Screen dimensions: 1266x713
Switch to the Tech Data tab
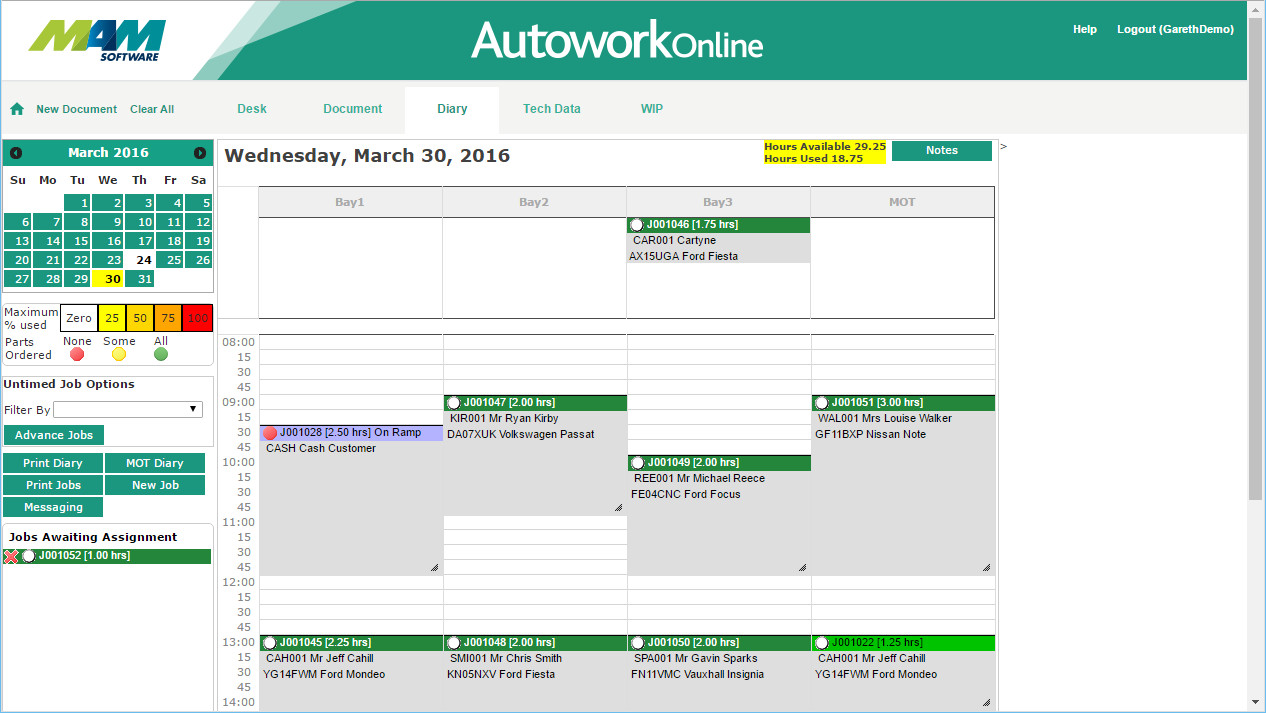[551, 109]
